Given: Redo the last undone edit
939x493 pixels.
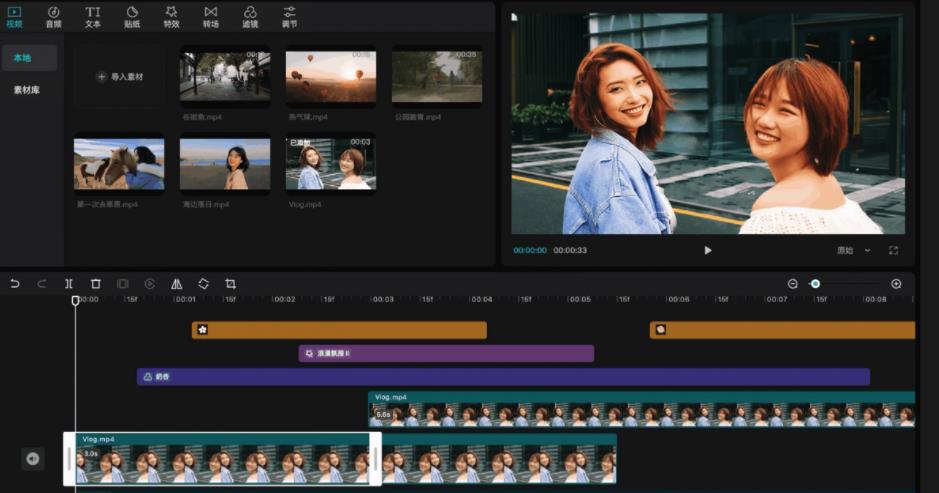Looking at the screenshot, I should [x=42, y=284].
